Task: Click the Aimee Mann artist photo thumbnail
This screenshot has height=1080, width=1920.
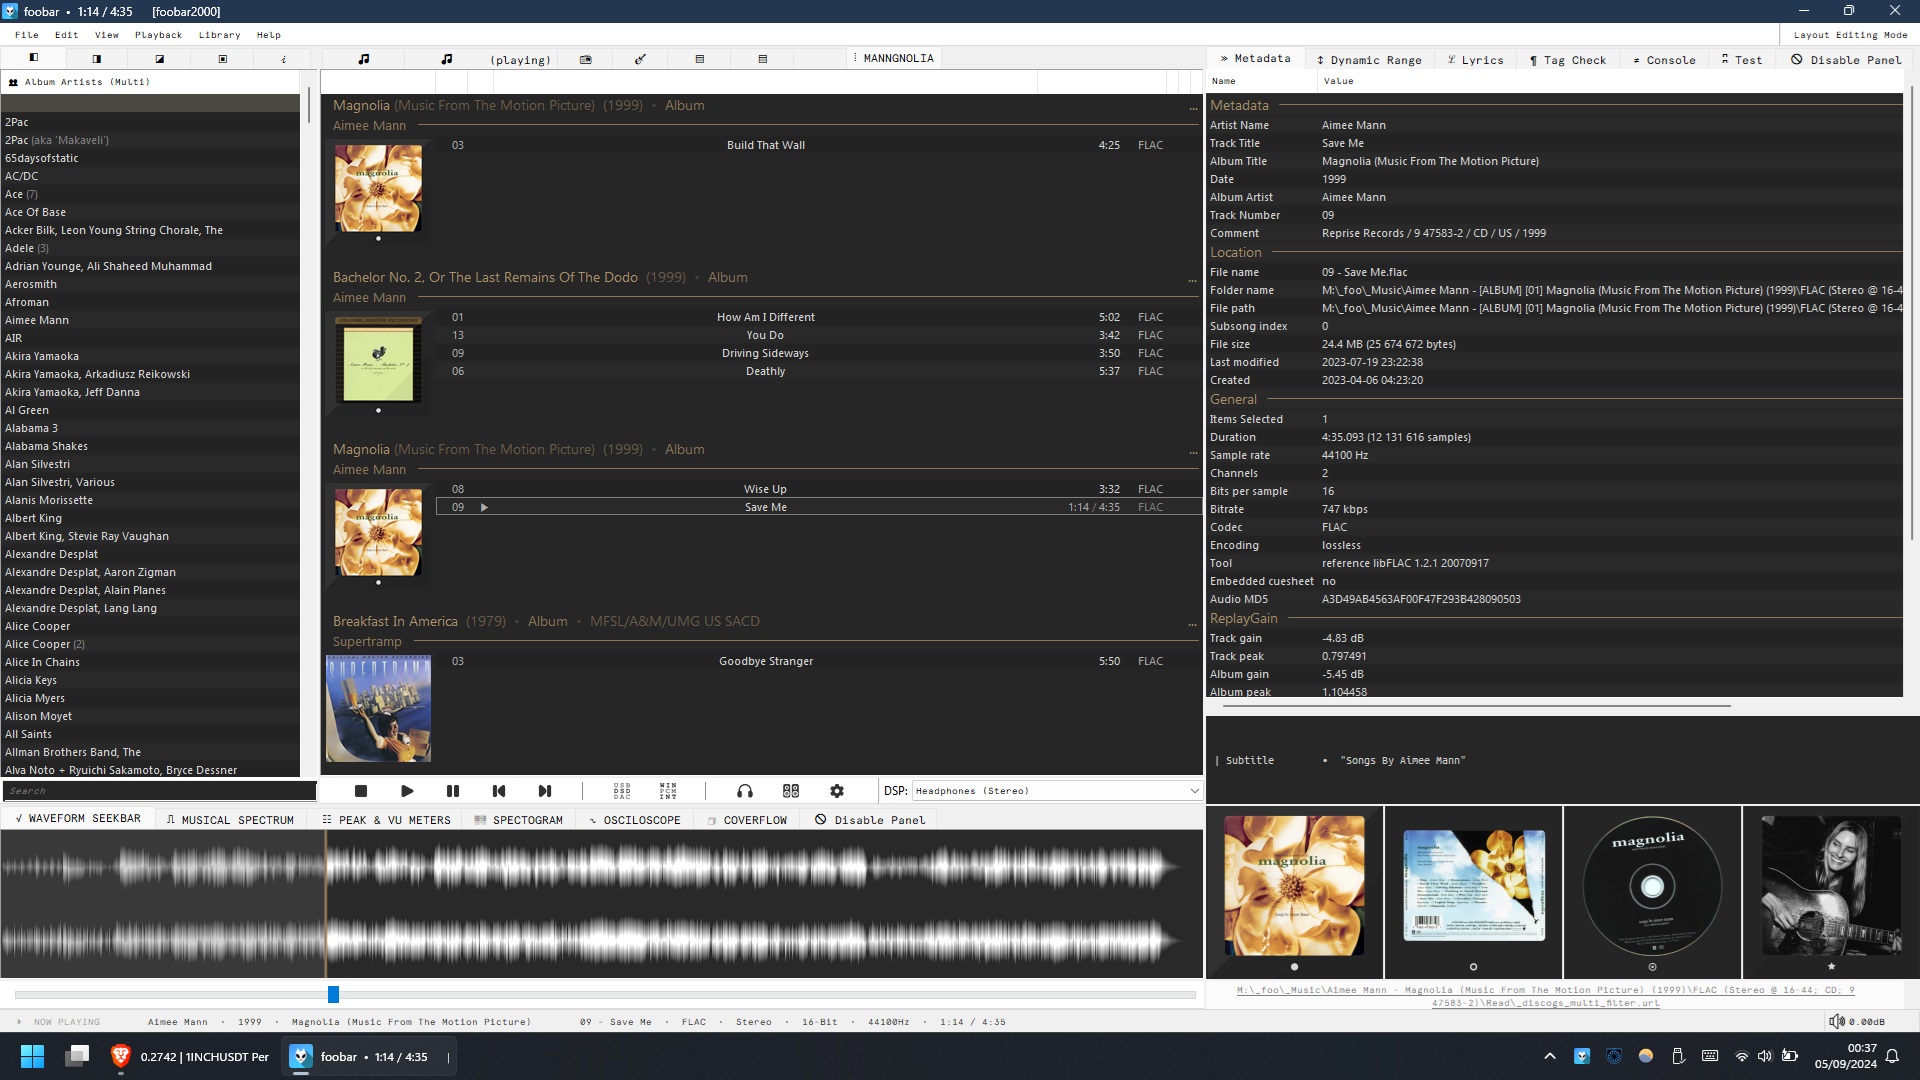Action: [x=1831, y=885]
